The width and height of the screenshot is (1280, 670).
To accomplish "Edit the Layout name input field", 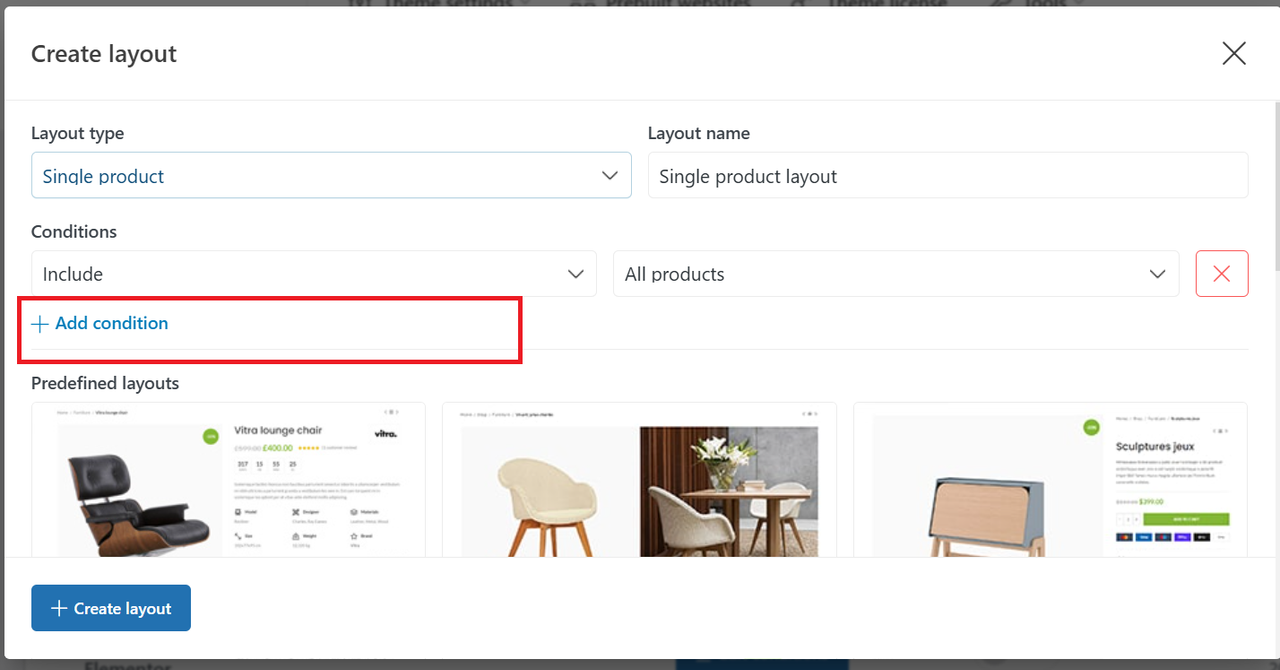I will pyautogui.click(x=948, y=175).
